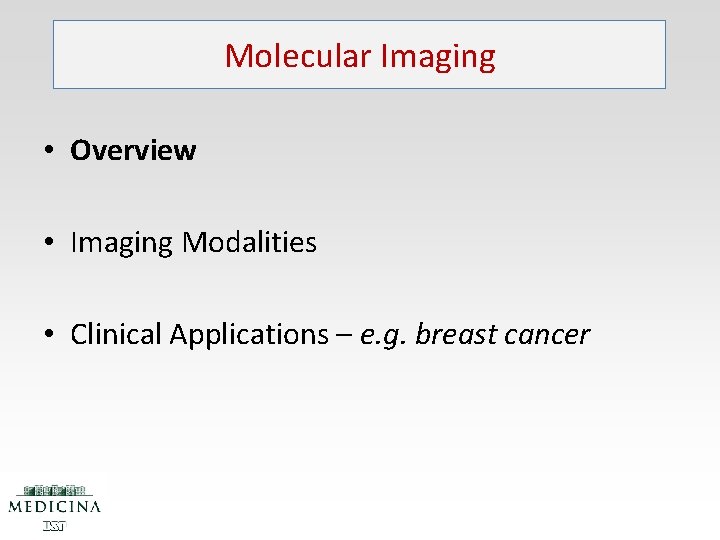The width and height of the screenshot is (720, 540).
Task: Click the Medicina building logo icon
Action: pos(55,490)
